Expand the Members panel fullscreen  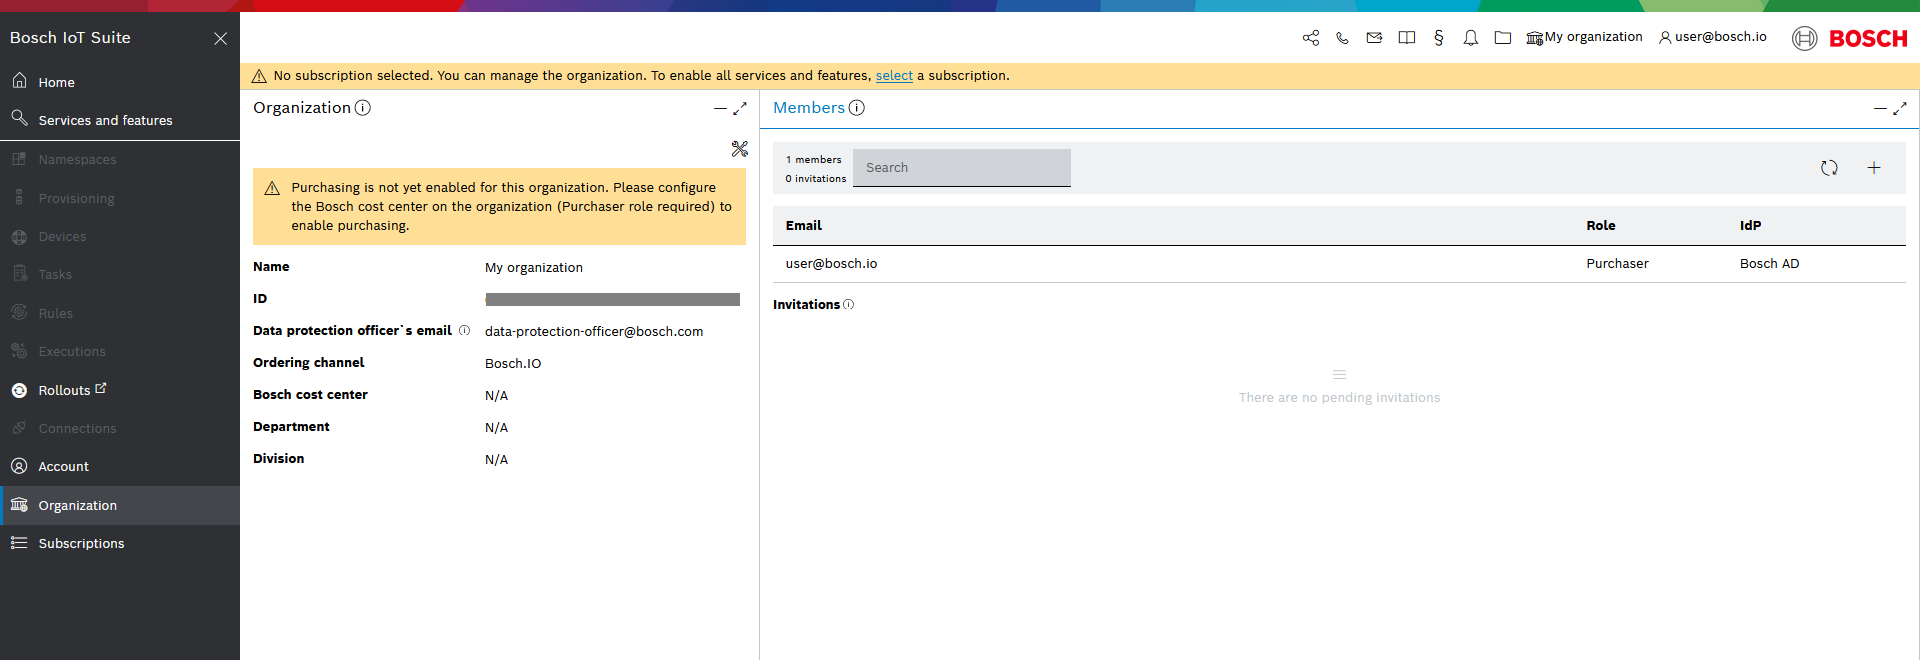pyautogui.click(x=1900, y=108)
